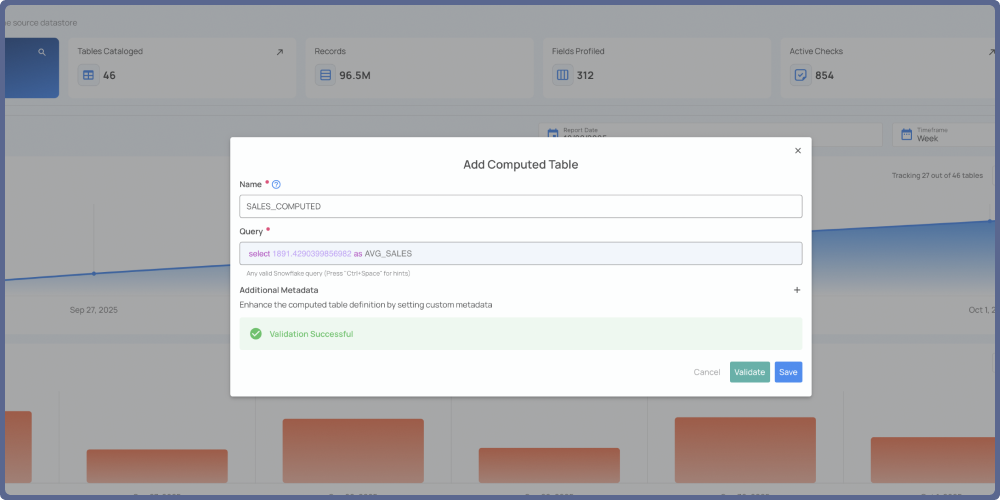Click the Records icon beside 96.5M
This screenshot has height=500, width=1000.
point(325,75)
